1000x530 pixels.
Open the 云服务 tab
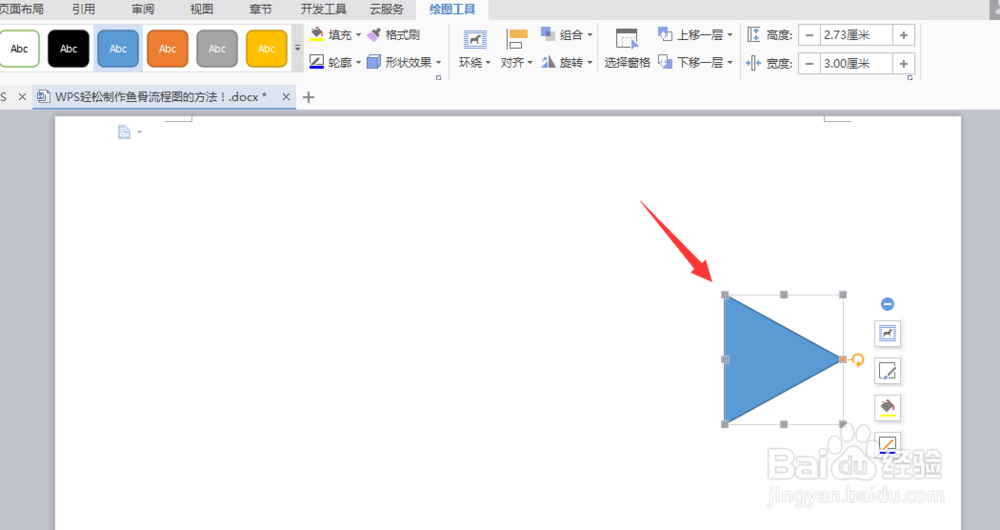pyautogui.click(x=386, y=10)
